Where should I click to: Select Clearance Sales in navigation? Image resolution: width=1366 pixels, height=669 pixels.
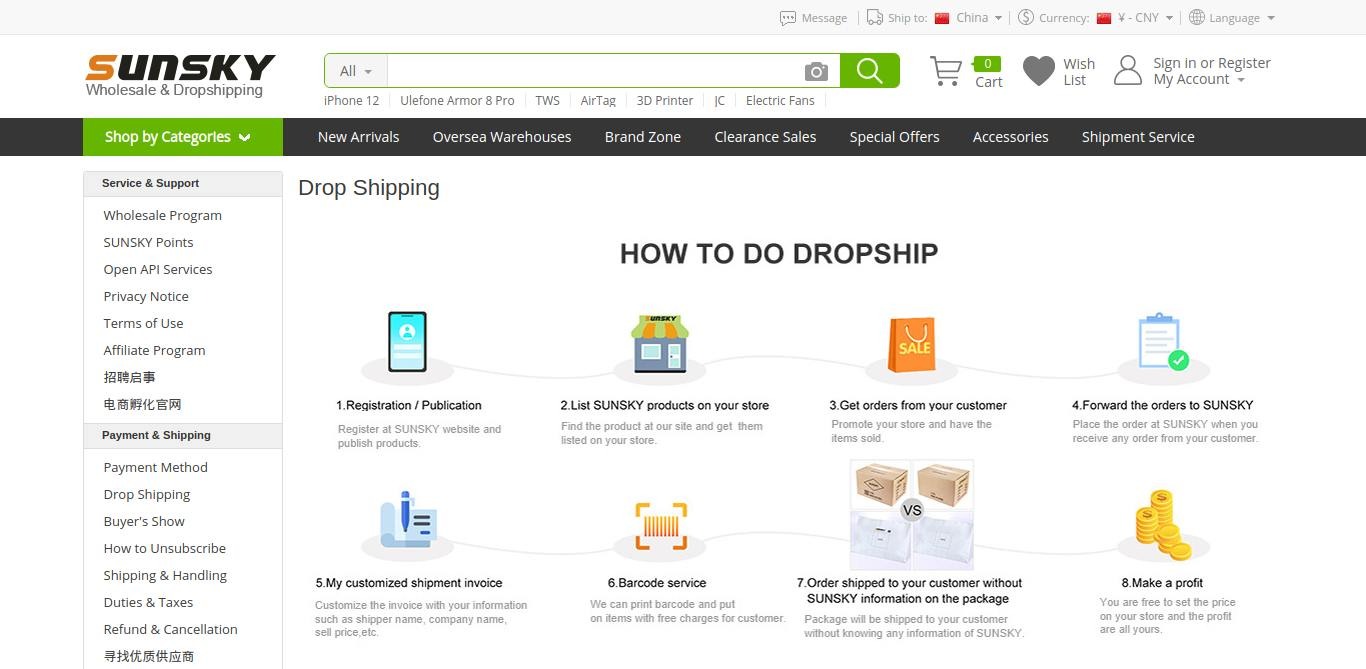765,137
